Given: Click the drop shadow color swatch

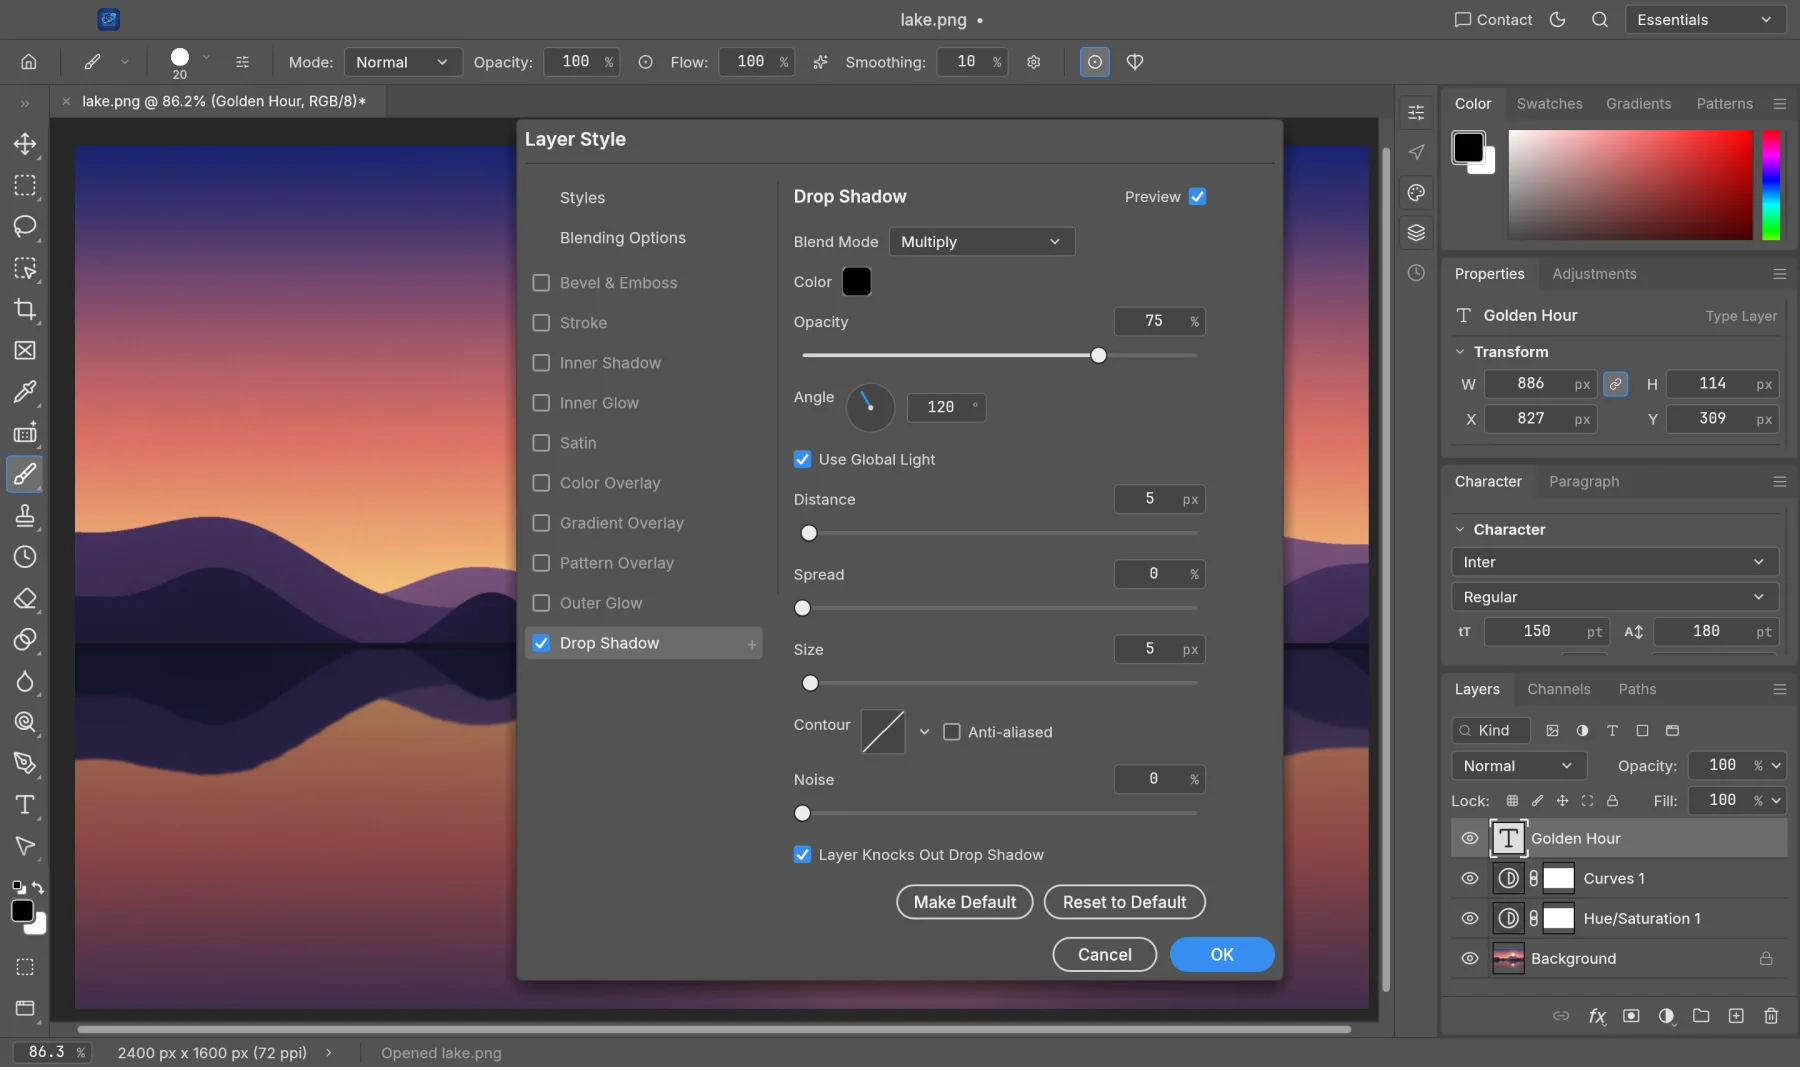Looking at the screenshot, I should click(x=857, y=282).
